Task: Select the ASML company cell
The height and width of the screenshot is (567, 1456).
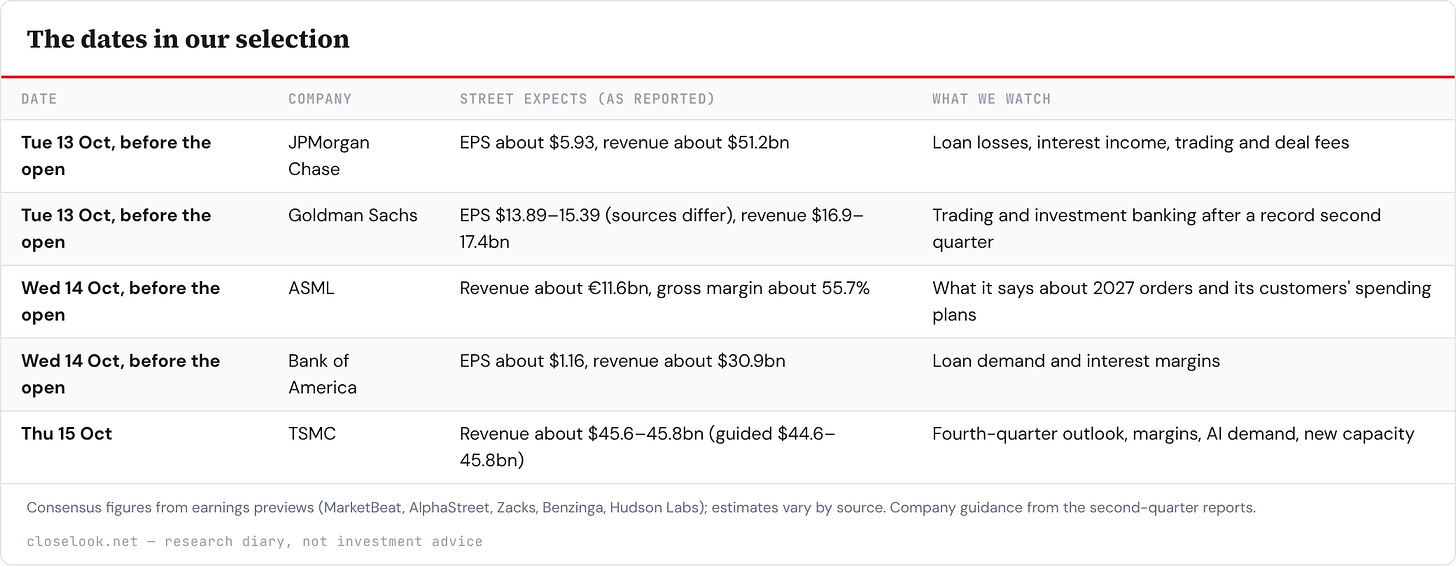Action: pos(311,288)
